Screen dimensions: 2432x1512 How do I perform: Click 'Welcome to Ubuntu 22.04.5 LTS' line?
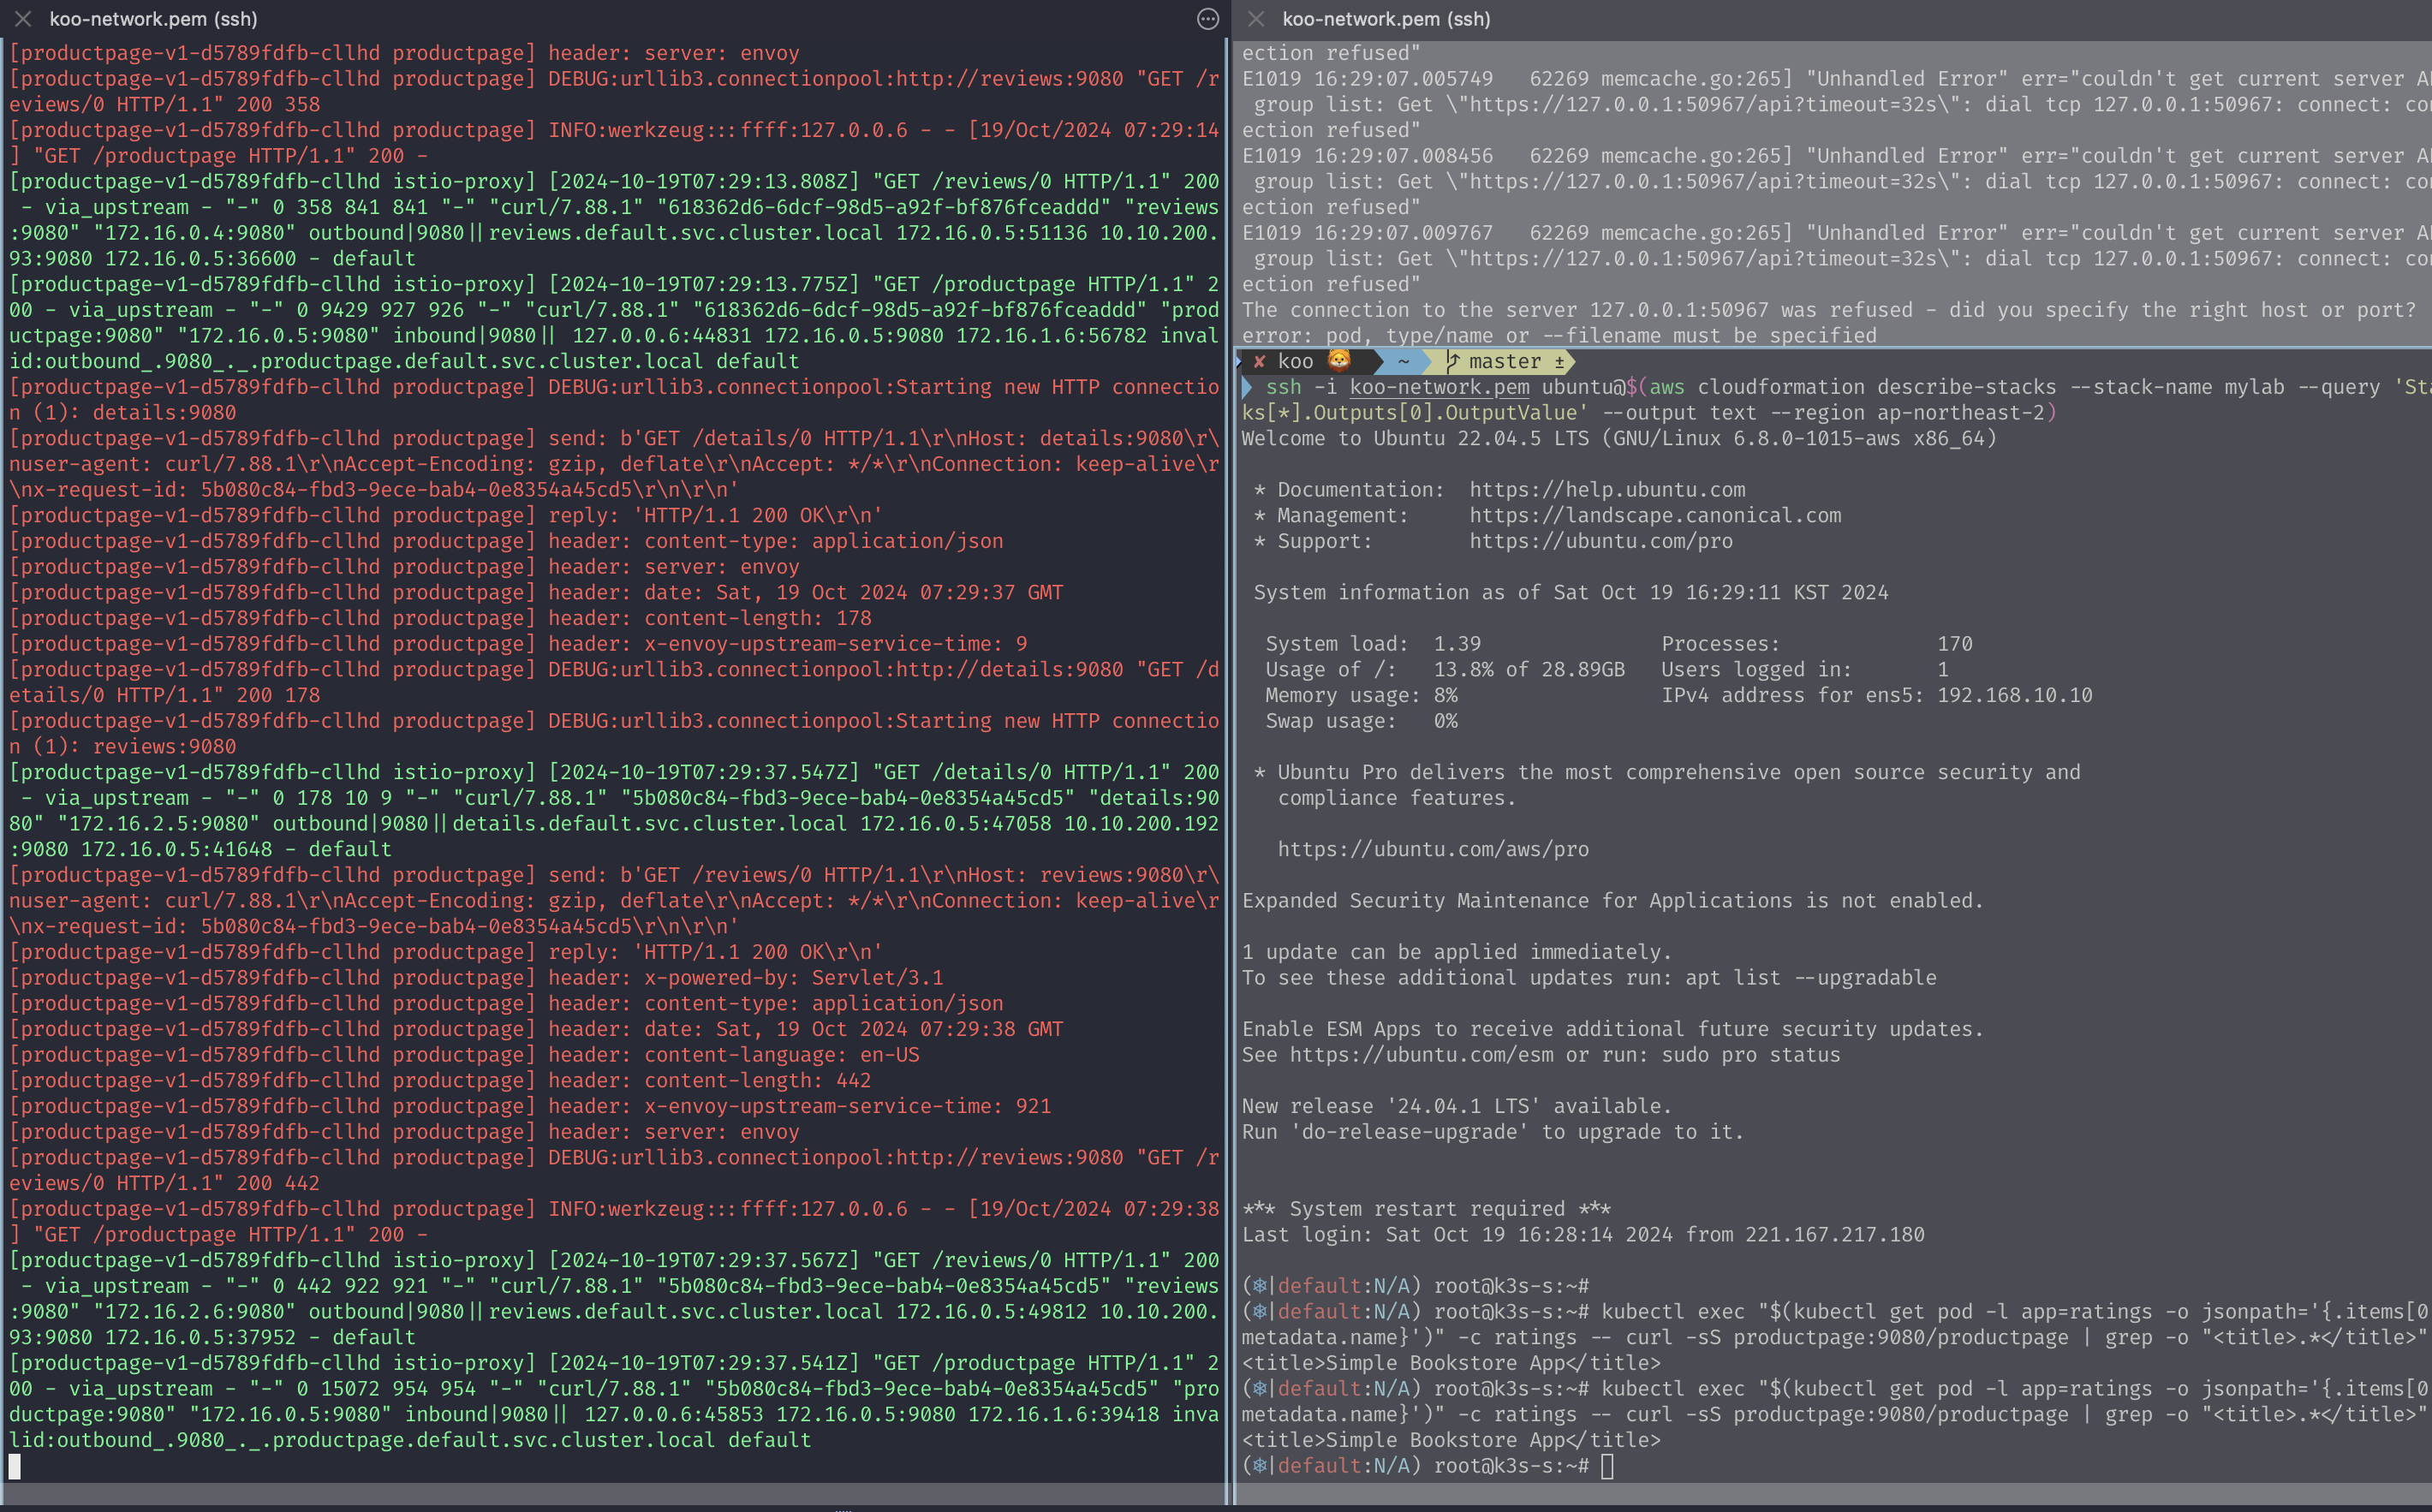coord(1619,438)
